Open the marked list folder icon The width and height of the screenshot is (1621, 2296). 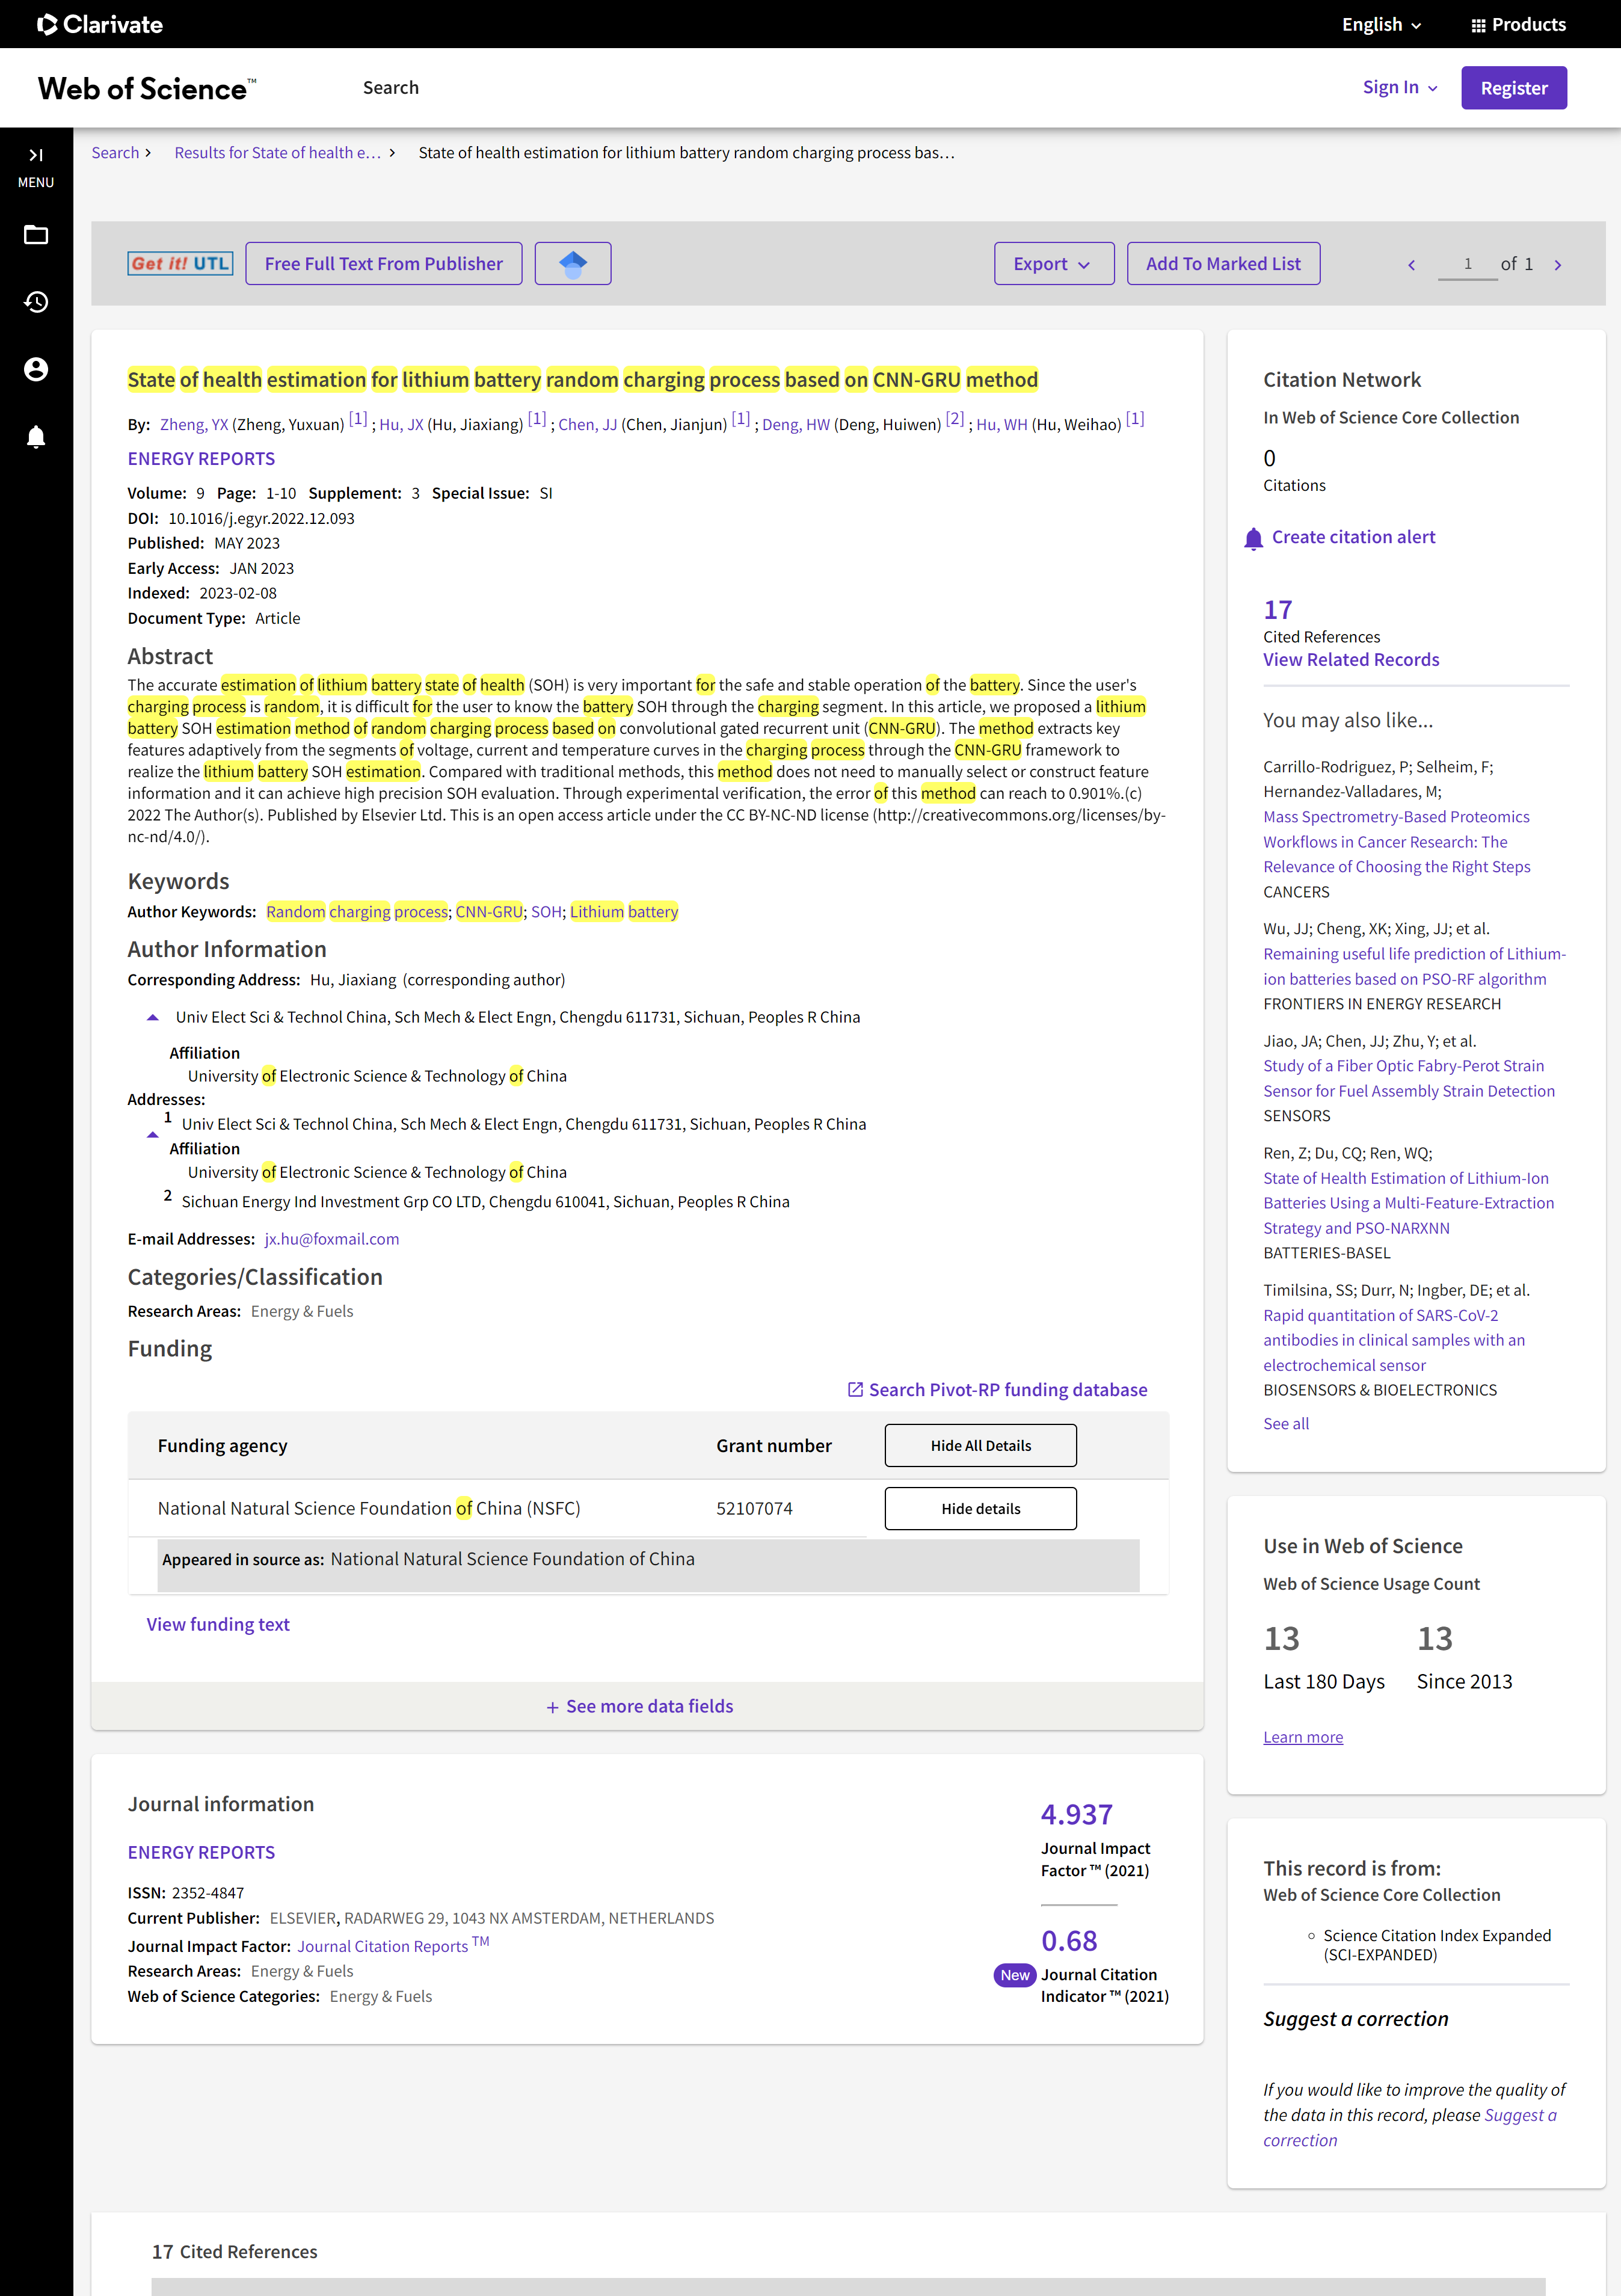pyautogui.click(x=36, y=235)
